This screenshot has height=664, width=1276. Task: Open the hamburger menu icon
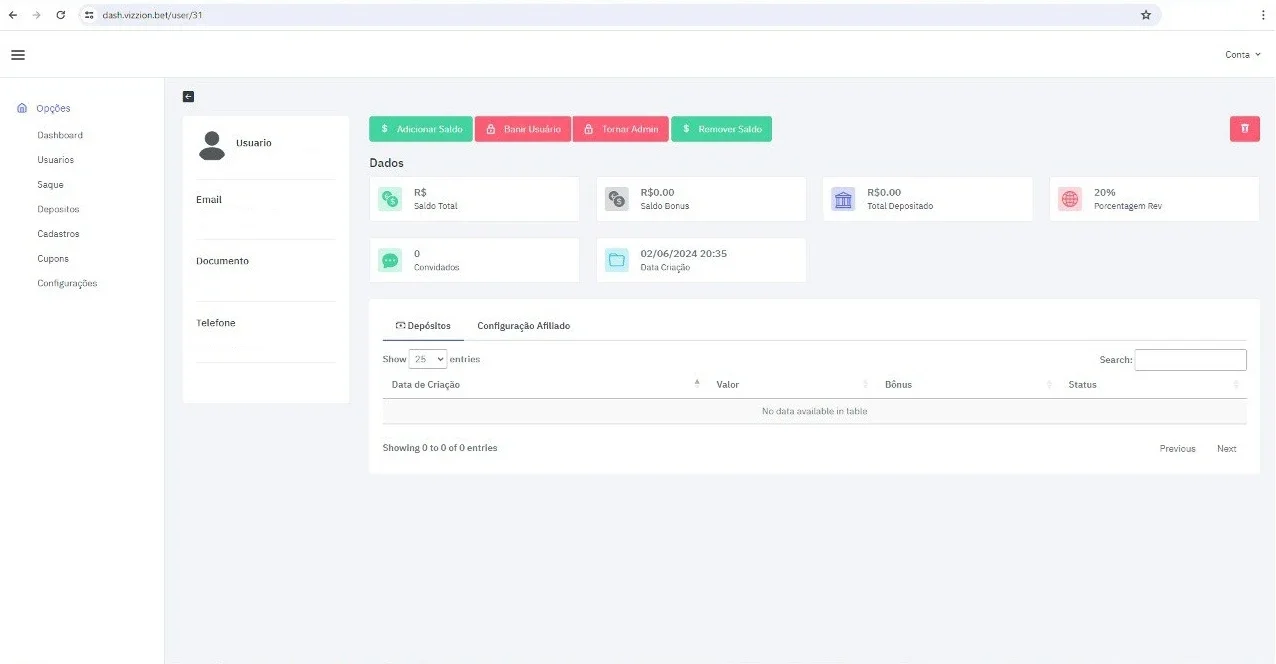[x=18, y=55]
